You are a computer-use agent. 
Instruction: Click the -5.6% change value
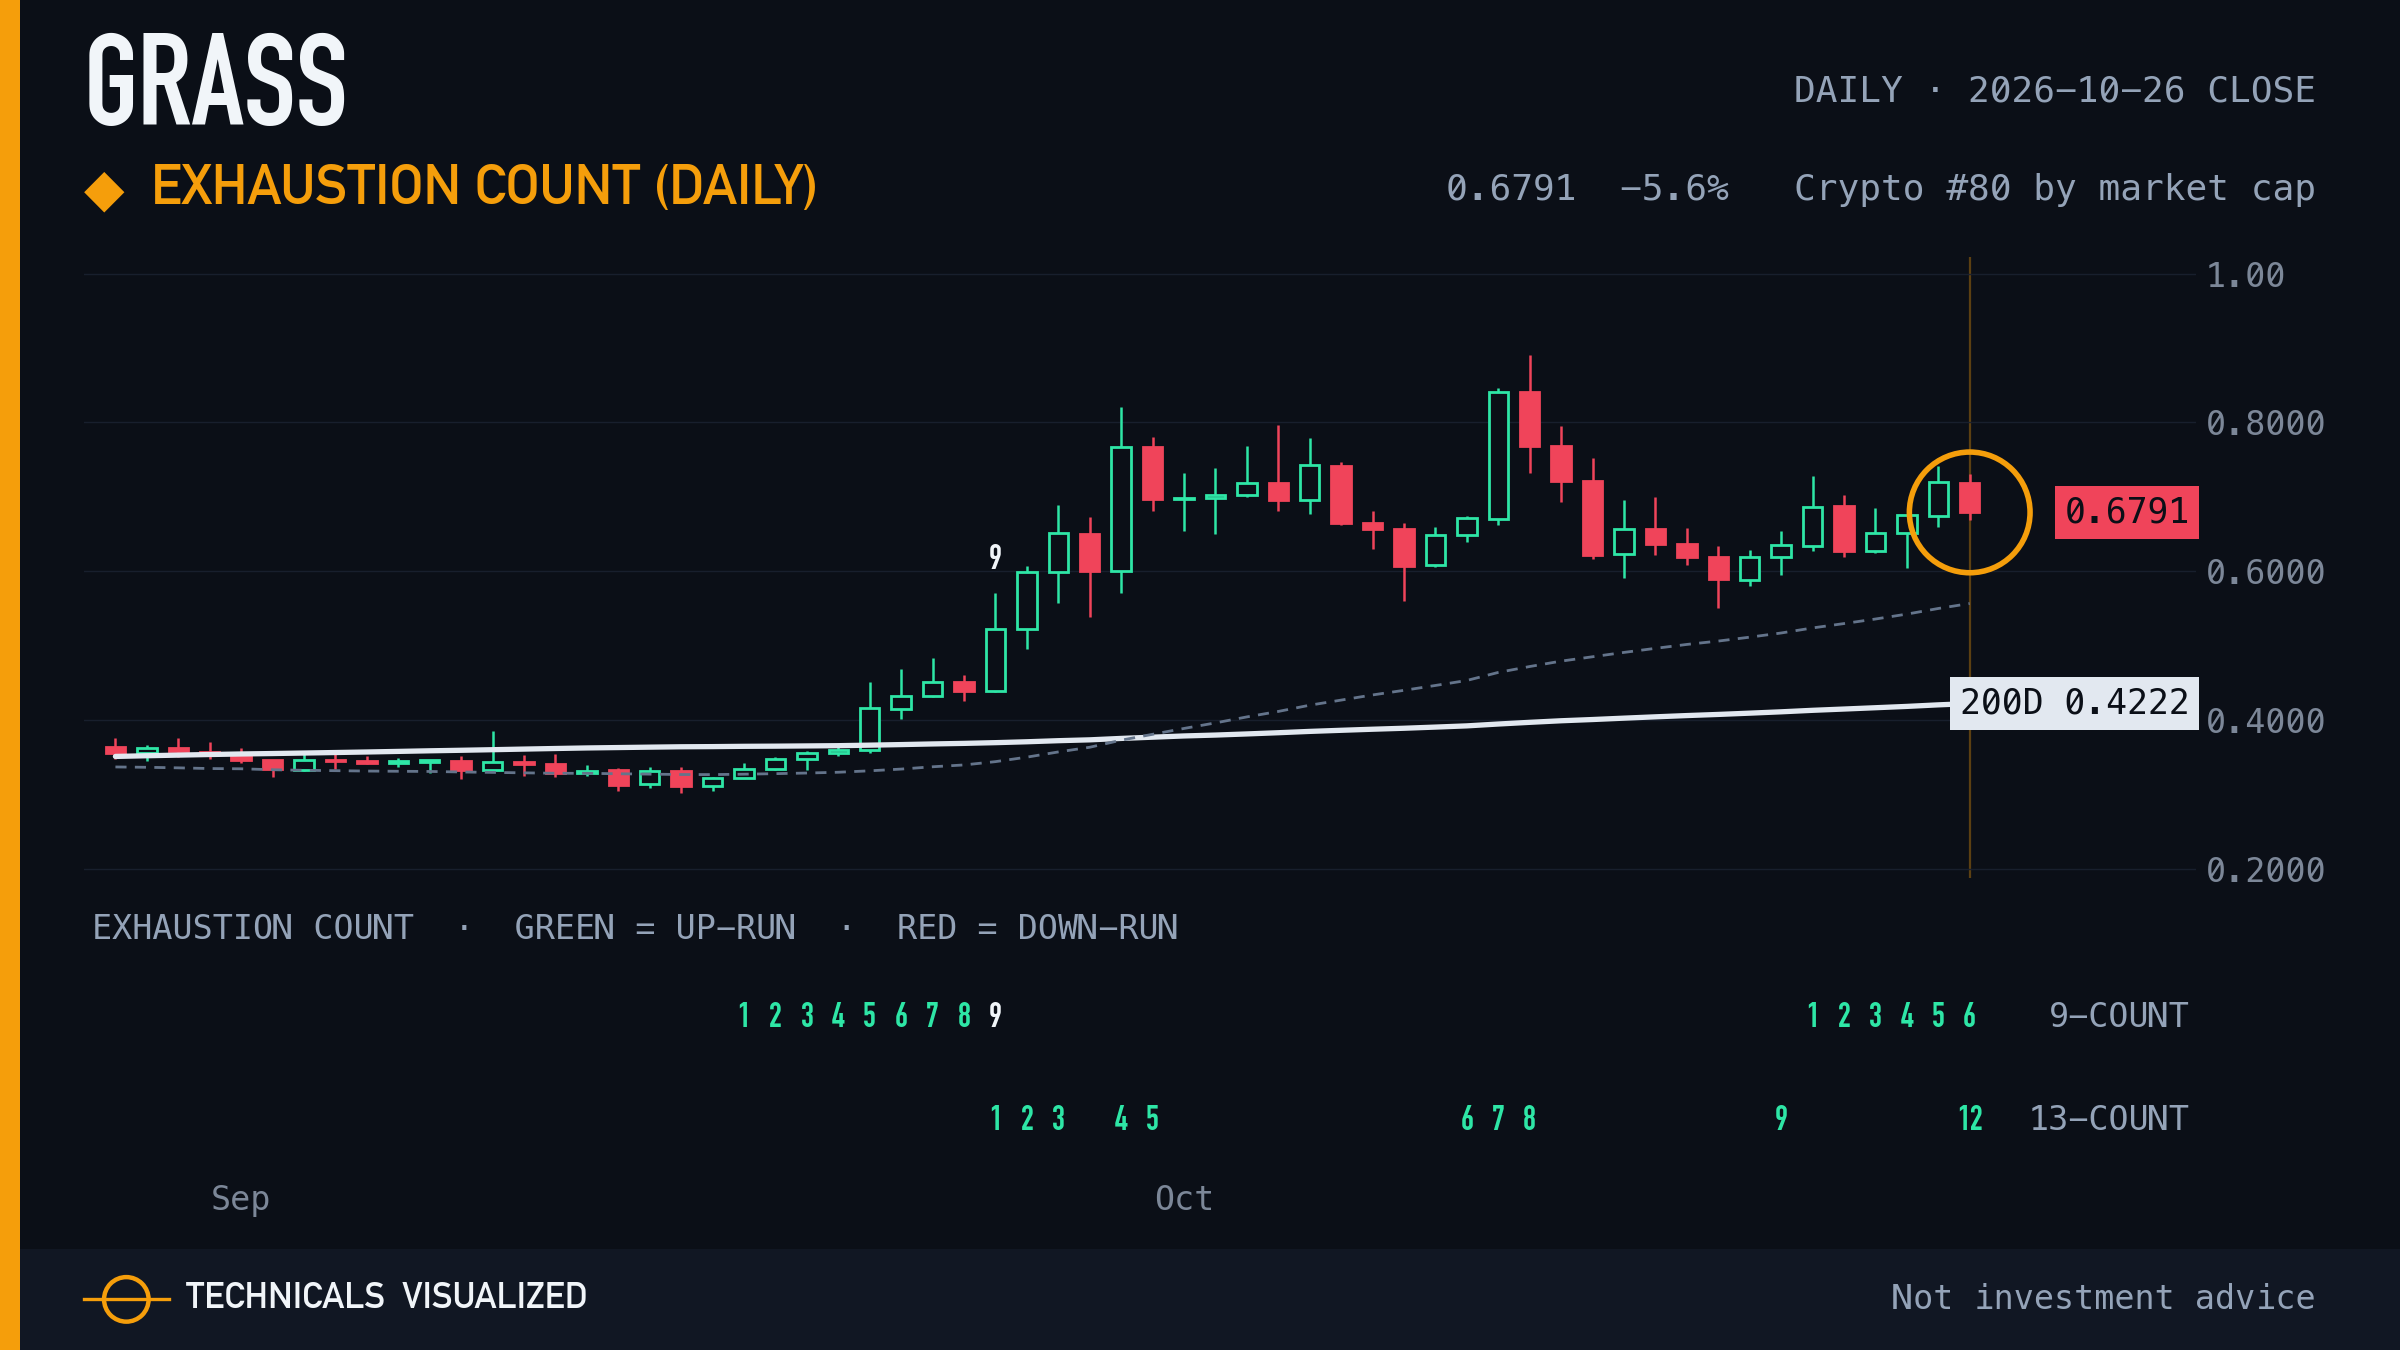(1674, 188)
